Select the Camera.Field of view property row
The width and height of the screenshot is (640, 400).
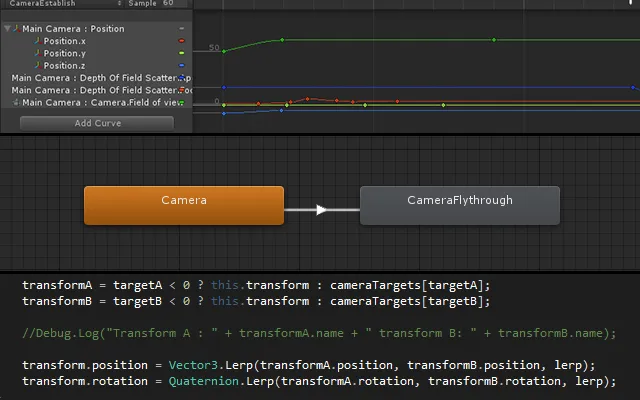click(96, 102)
